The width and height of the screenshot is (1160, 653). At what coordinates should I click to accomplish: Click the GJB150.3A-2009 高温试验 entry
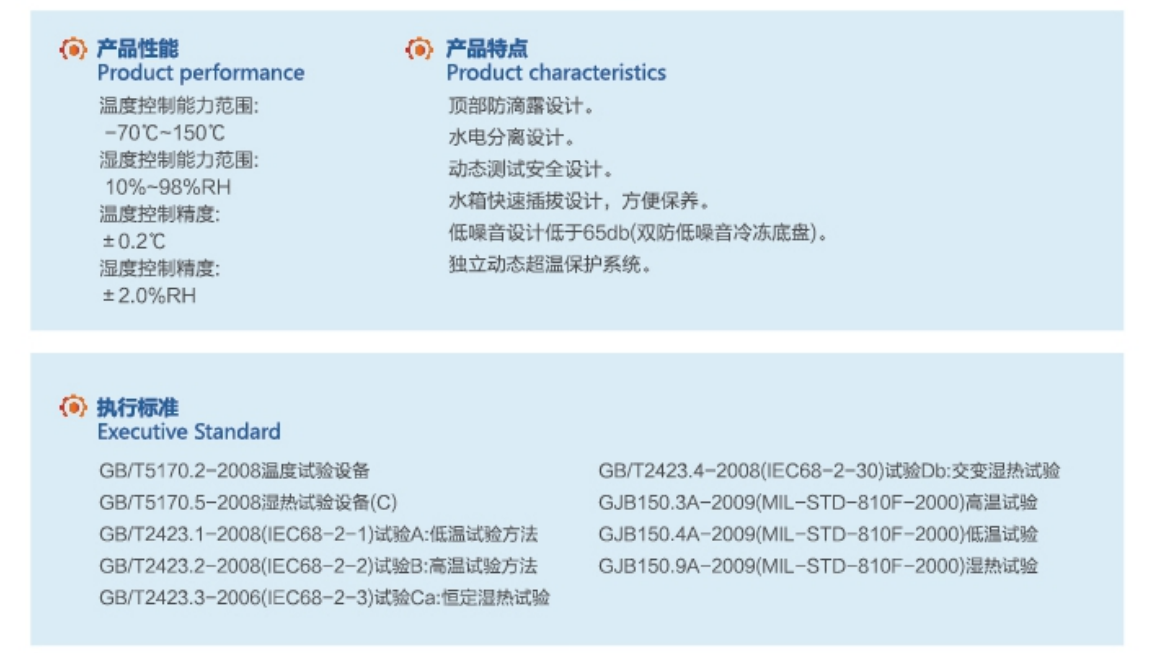[818, 503]
